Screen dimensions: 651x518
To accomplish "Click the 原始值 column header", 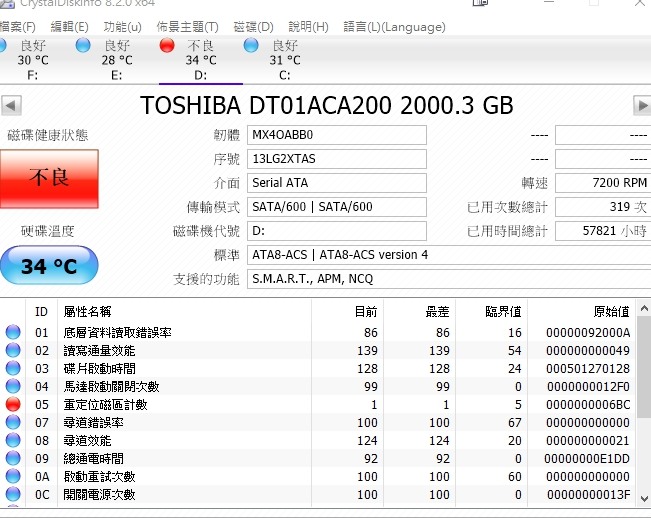I will click(x=581, y=312).
